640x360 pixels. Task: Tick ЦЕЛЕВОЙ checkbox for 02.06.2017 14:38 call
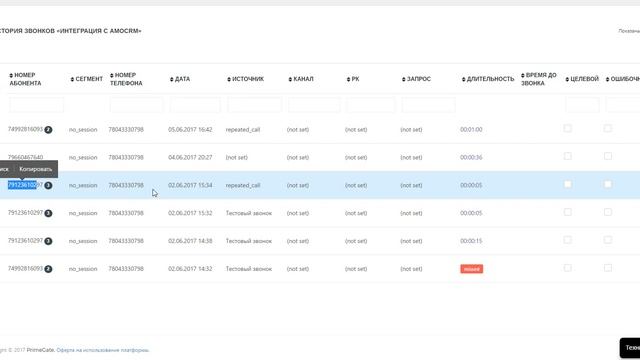coord(567,240)
